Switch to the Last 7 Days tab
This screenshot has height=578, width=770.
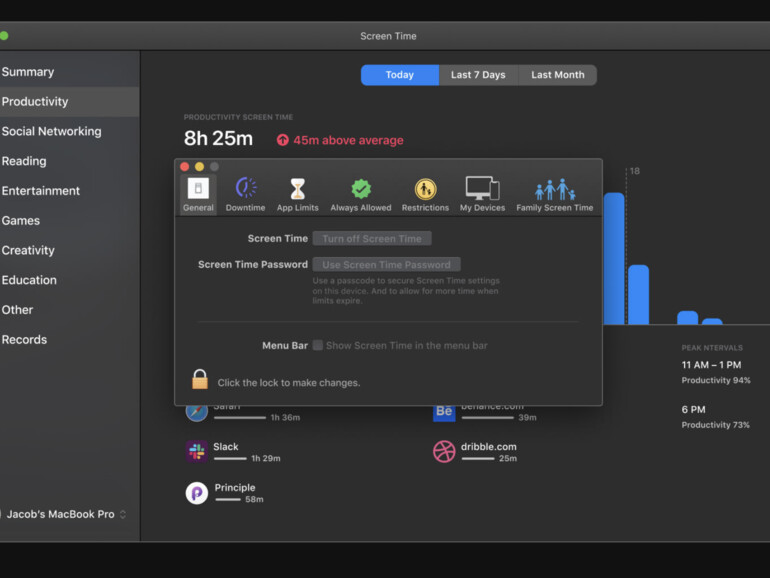pos(478,75)
